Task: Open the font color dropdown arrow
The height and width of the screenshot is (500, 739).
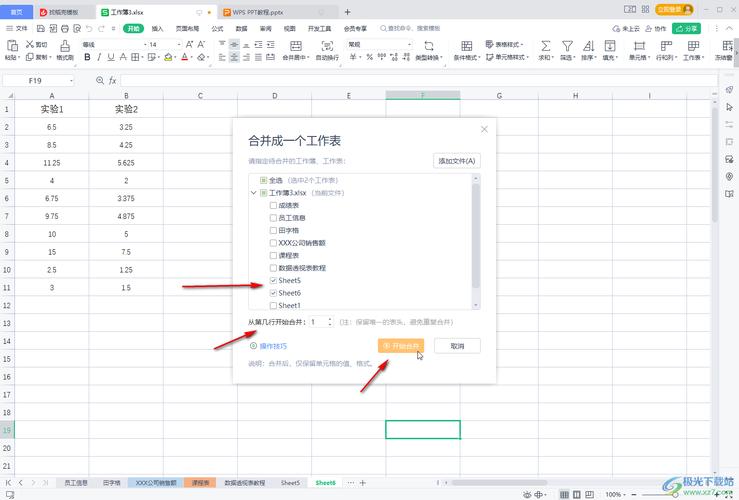Action: pos(192,57)
